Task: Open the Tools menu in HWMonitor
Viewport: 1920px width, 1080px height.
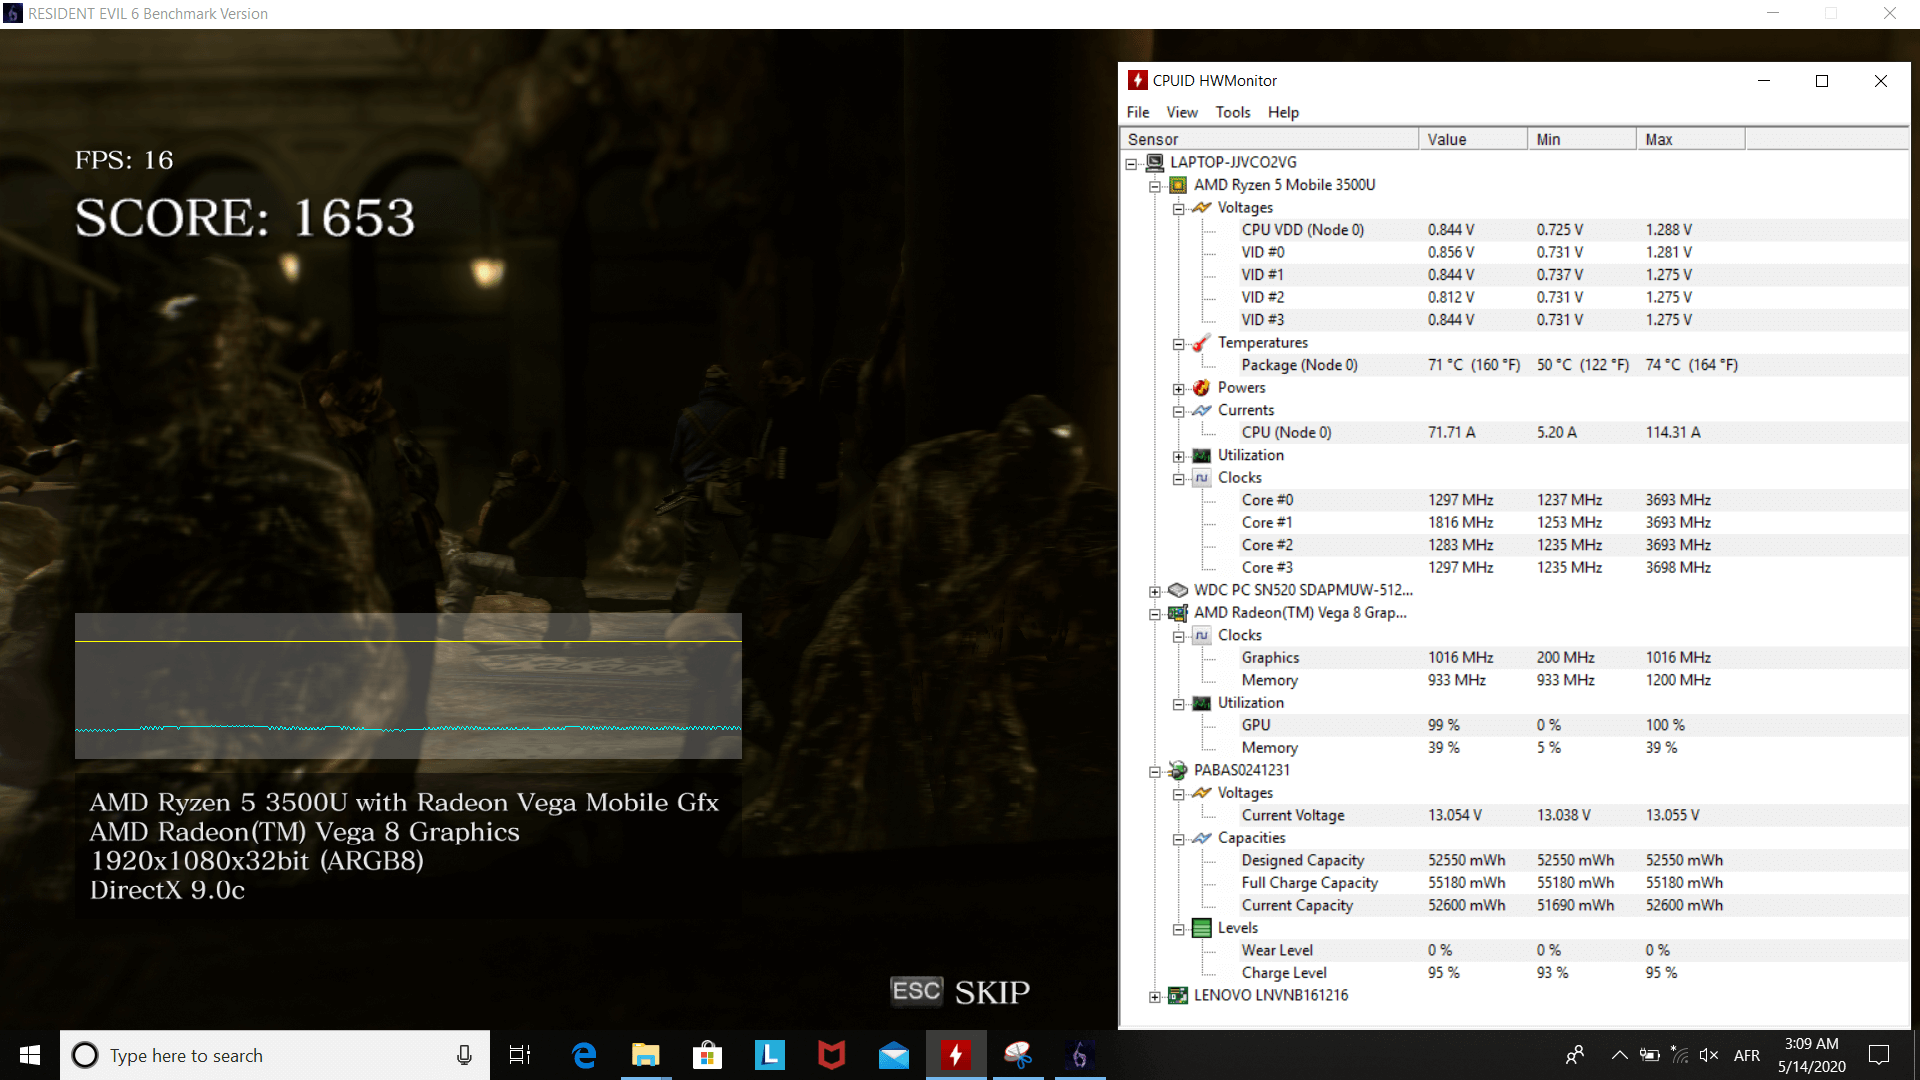Action: click(1233, 112)
